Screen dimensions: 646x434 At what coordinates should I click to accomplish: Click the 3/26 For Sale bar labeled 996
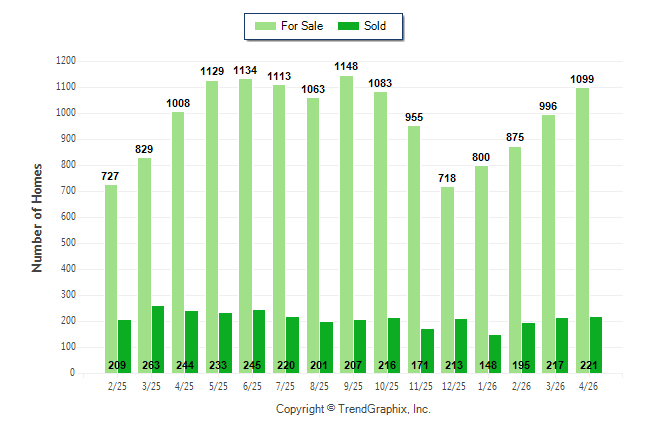point(548,244)
